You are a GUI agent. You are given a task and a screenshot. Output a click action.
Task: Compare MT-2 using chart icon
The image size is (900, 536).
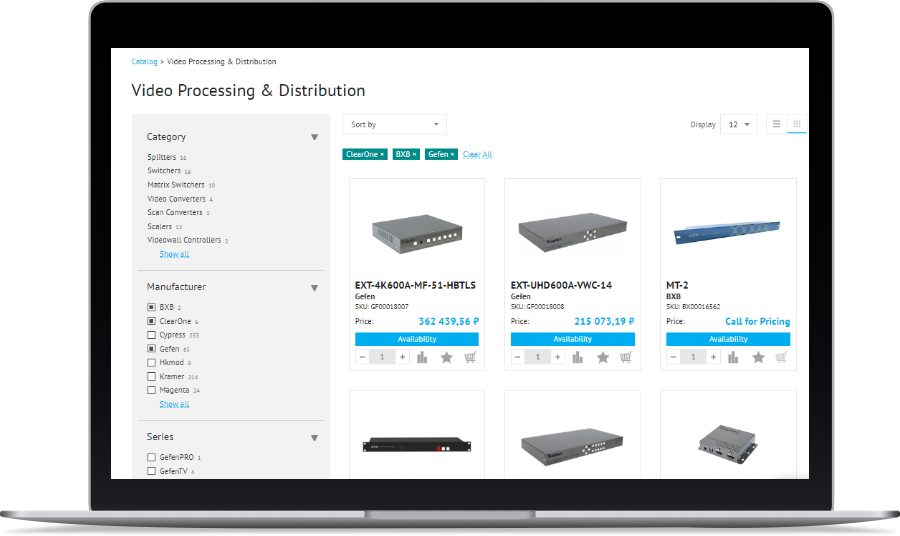(x=733, y=358)
